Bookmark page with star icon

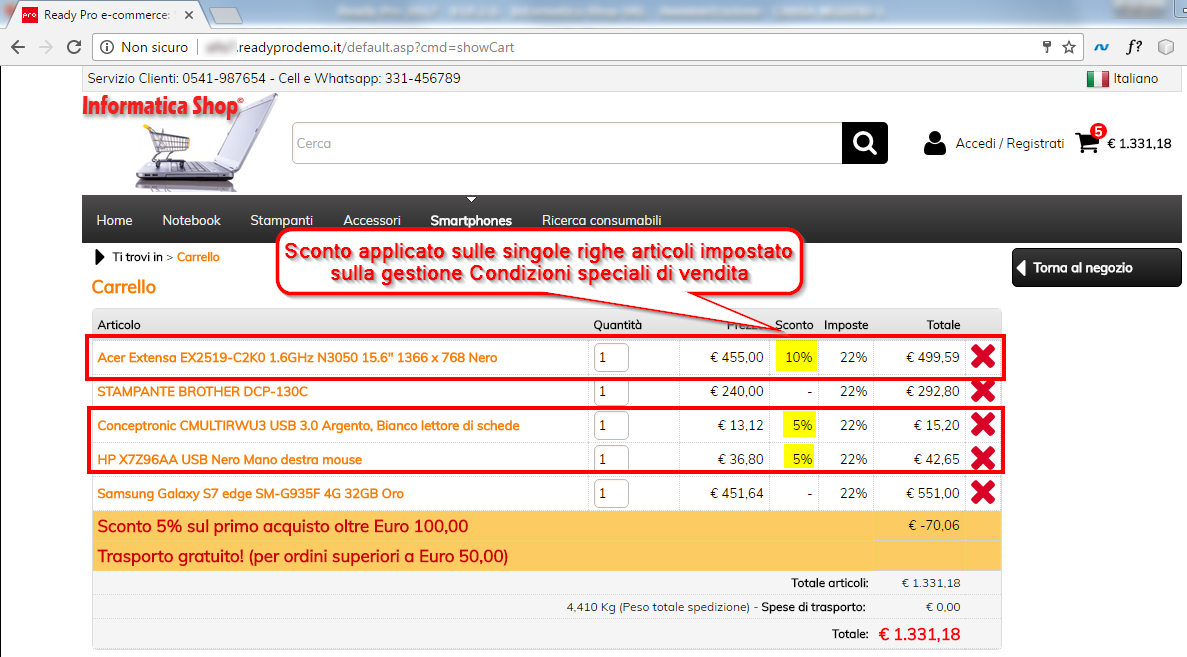click(1069, 47)
